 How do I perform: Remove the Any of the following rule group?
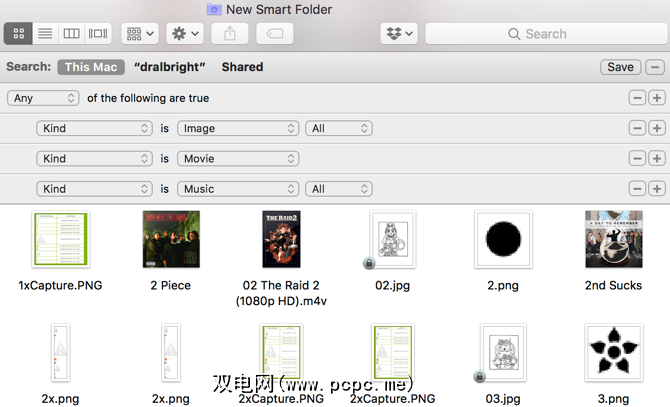pos(637,98)
